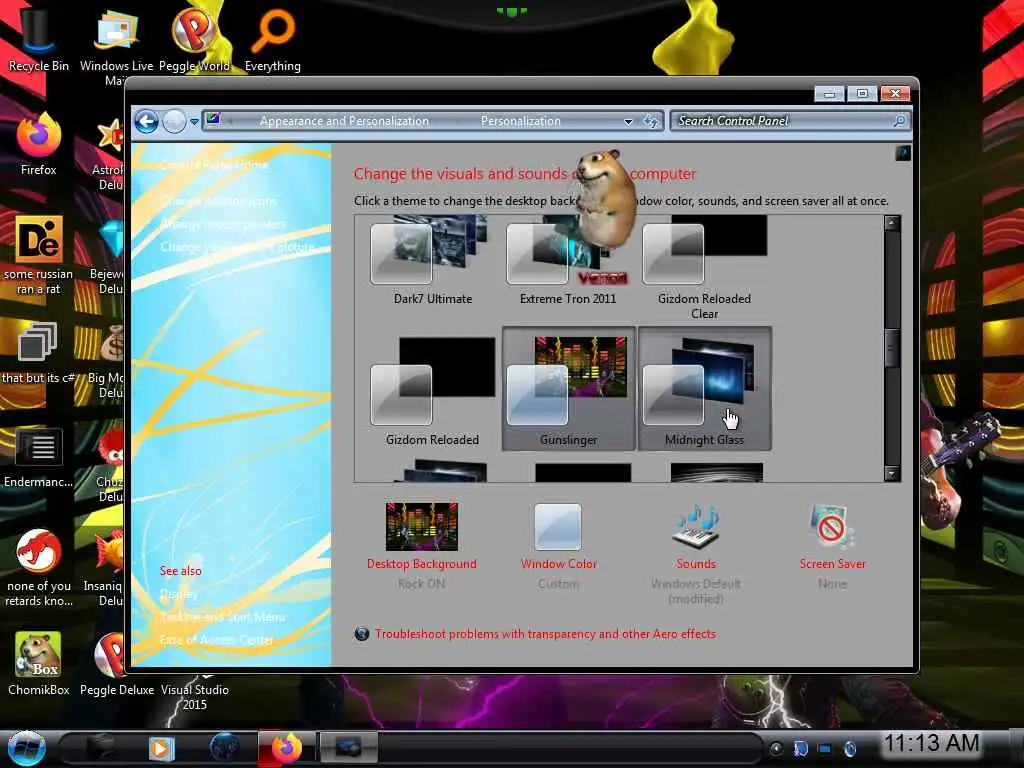Go back with the blue Back arrow
The width and height of the screenshot is (1024, 768).
146,121
